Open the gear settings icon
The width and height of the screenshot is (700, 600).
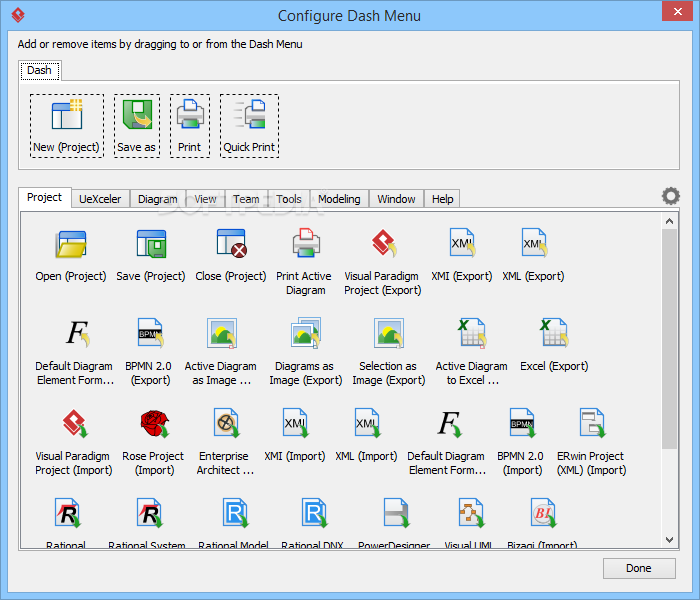(671, 196)
